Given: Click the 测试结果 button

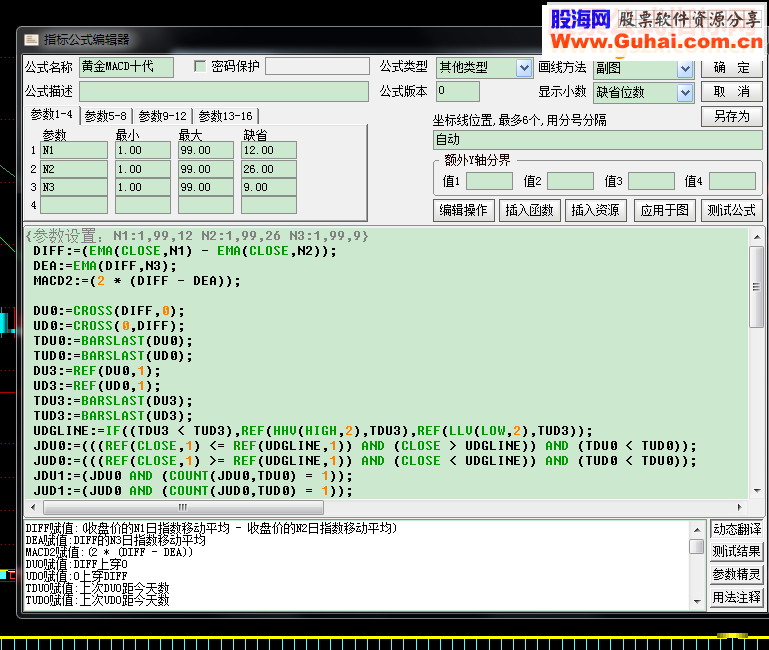Looking at the screenshot, I should pyautogui.click(x=737, y=552).
